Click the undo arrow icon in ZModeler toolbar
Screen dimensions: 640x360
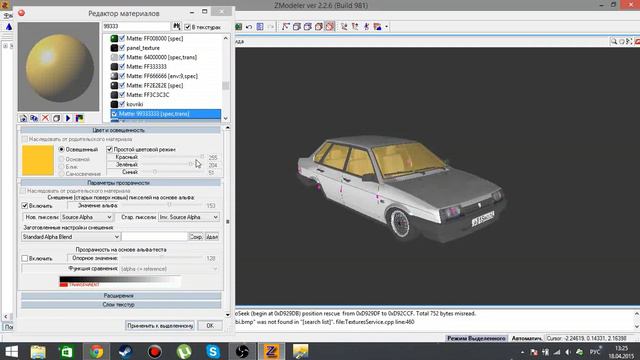coord(249,27)
